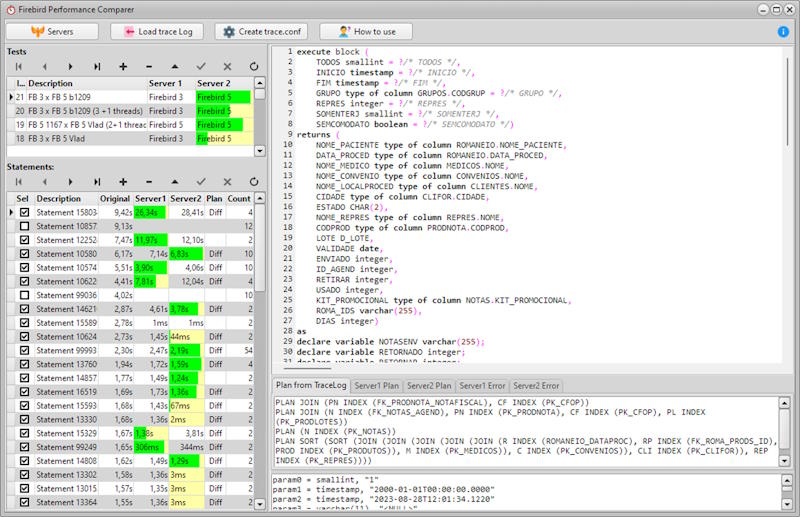Enable the Statement 99036 checkbox
Image resolution: width=800 pixels, height=517 pixels.
pyautogui.click(x=25, y=296)
